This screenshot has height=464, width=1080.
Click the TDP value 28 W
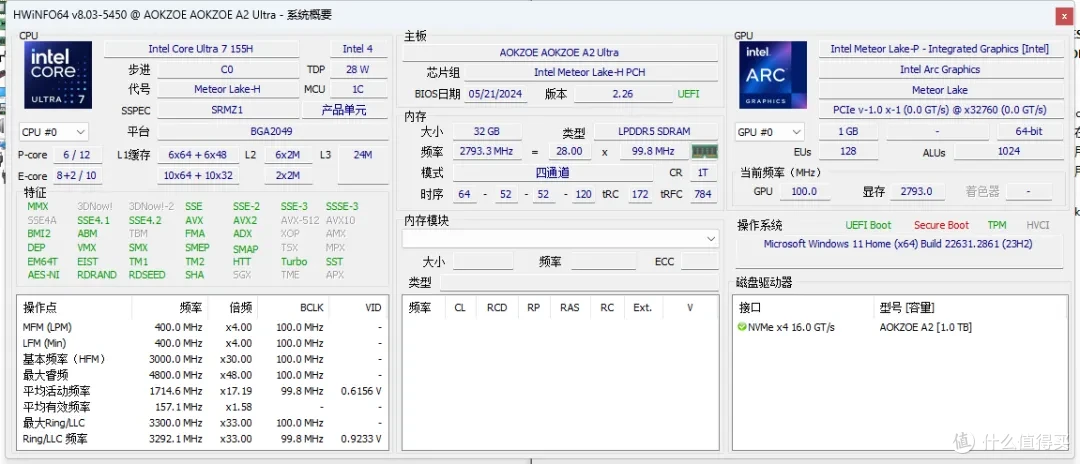[x=358, y=70]
